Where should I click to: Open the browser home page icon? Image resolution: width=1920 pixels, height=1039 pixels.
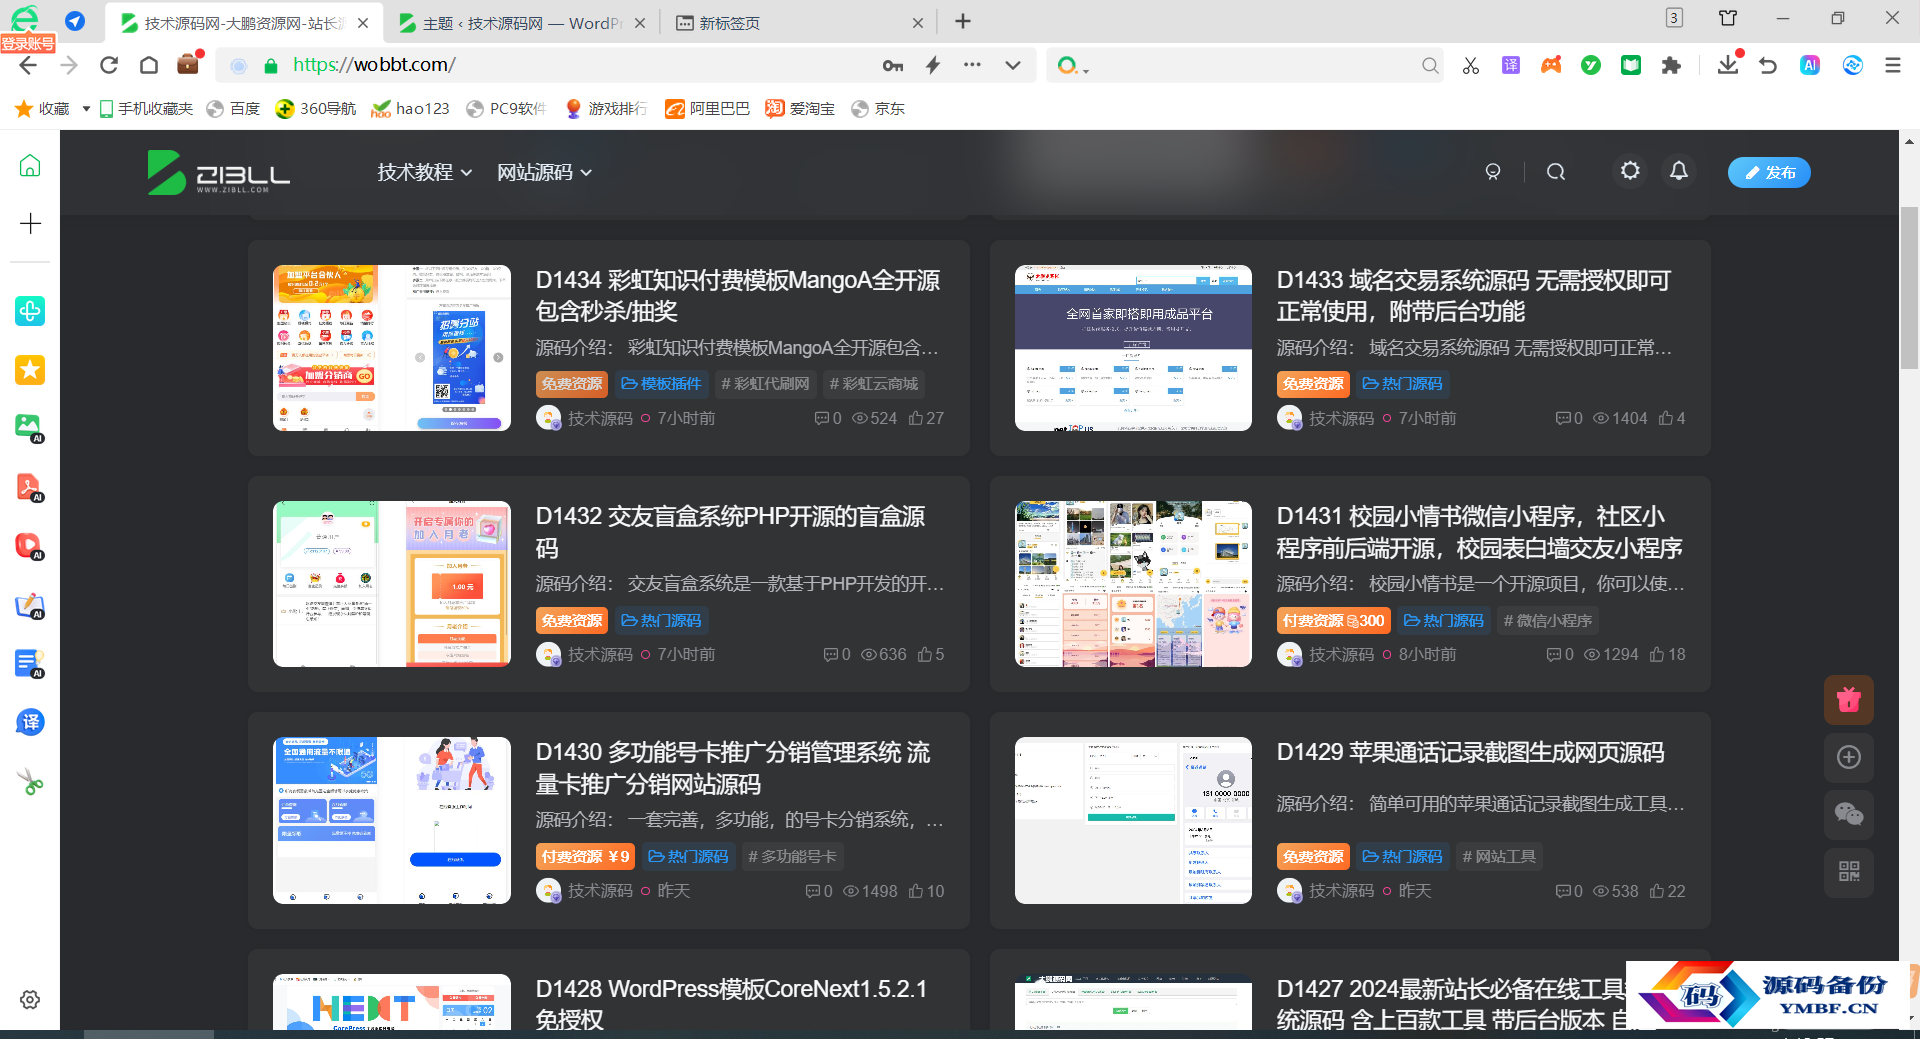click(x=149, y=65)
